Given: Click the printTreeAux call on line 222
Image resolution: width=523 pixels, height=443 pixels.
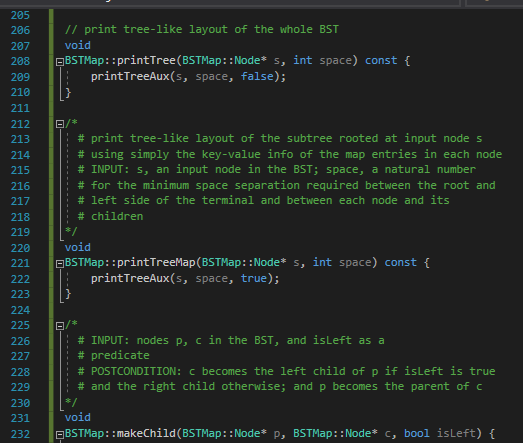Looking at the screenshot, I should [x=130, y=278].
